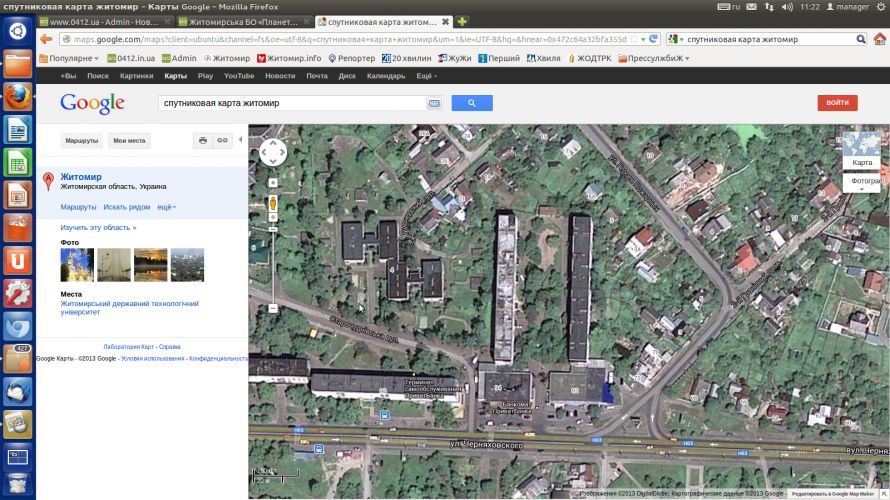Select the Street View pegman icon

[x=273, y=203]
